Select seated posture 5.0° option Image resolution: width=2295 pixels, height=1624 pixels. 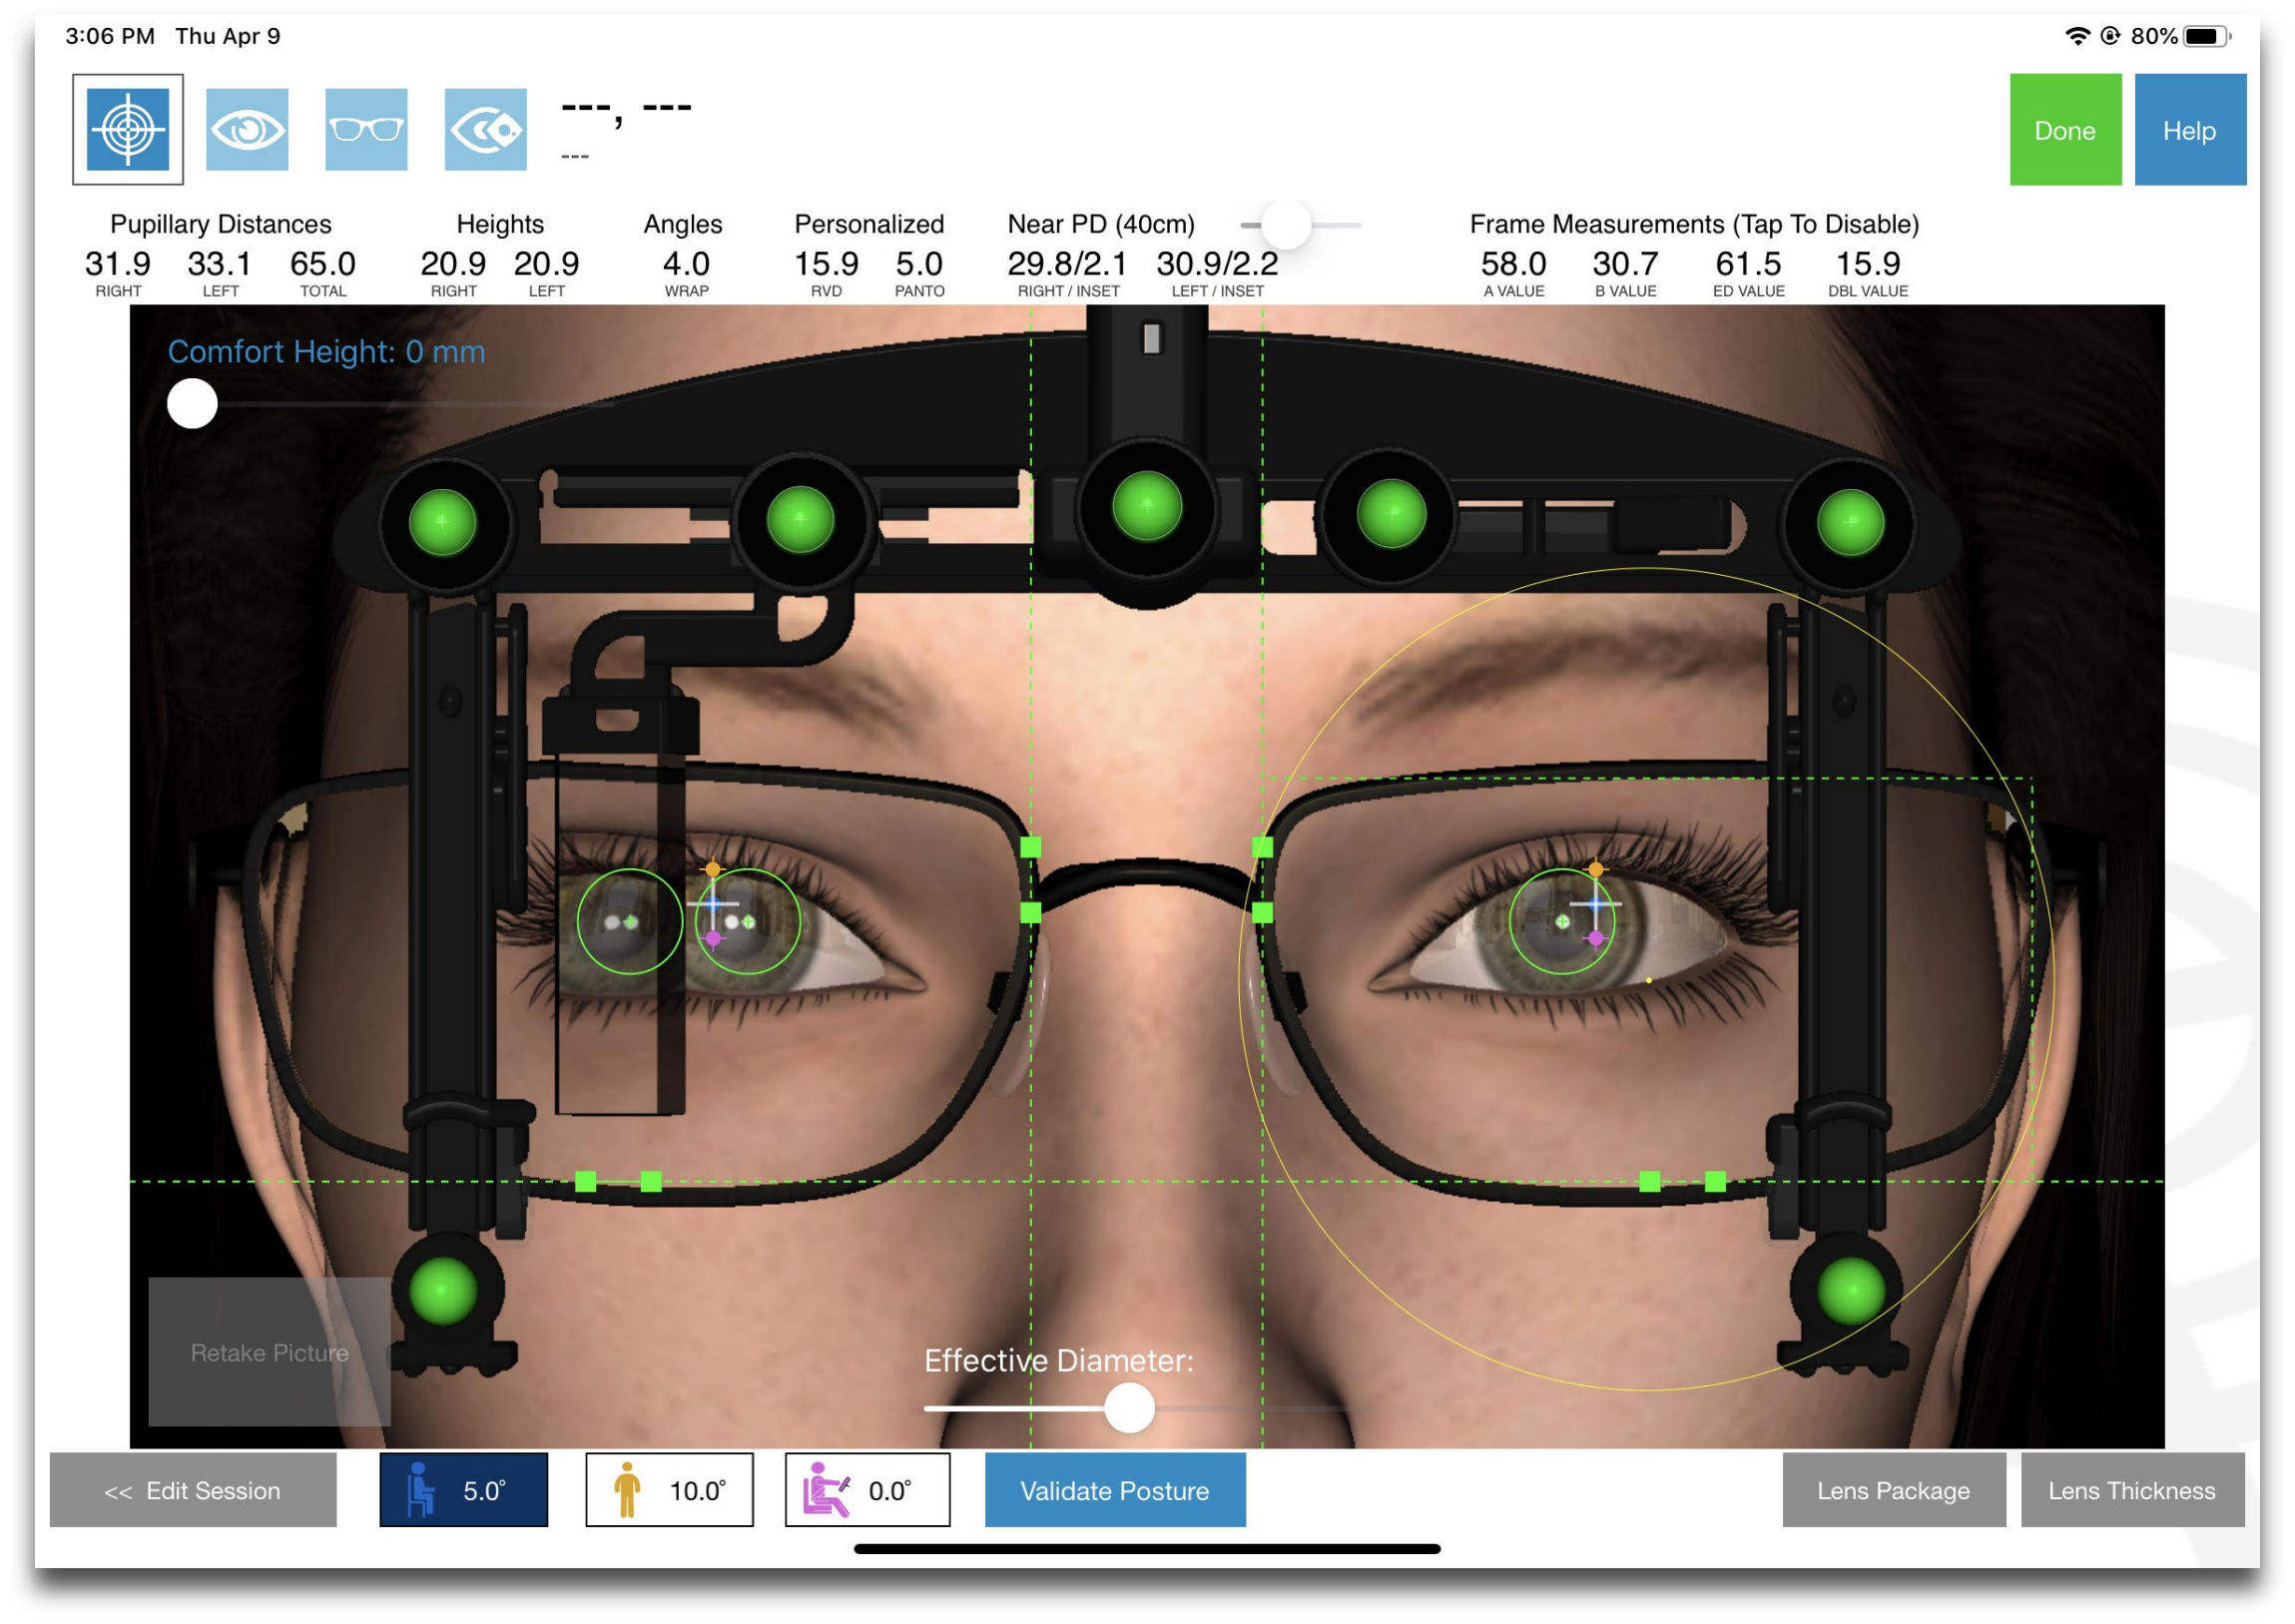pyautogui.click(x=463, y=1490)
